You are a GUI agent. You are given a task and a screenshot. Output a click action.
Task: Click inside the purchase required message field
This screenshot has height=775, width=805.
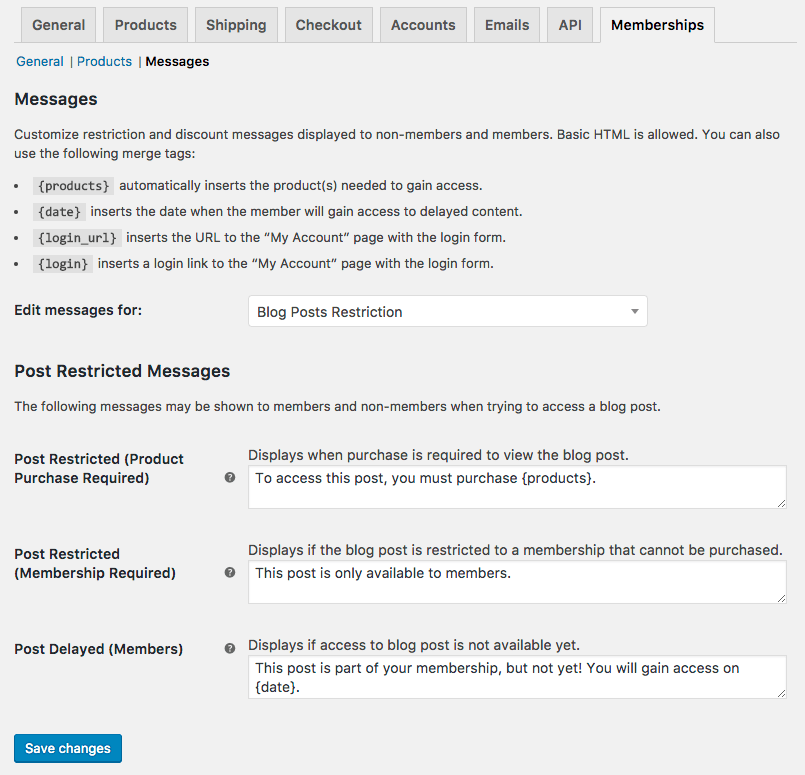[516, 487]
